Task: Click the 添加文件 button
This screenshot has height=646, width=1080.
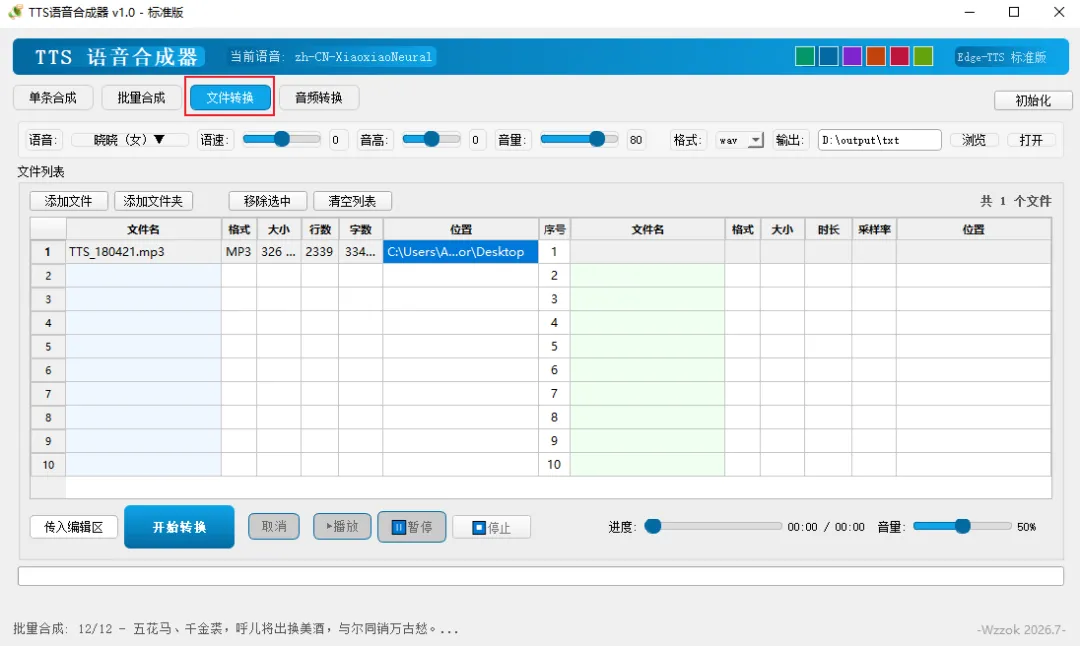Action: [68, 201]
